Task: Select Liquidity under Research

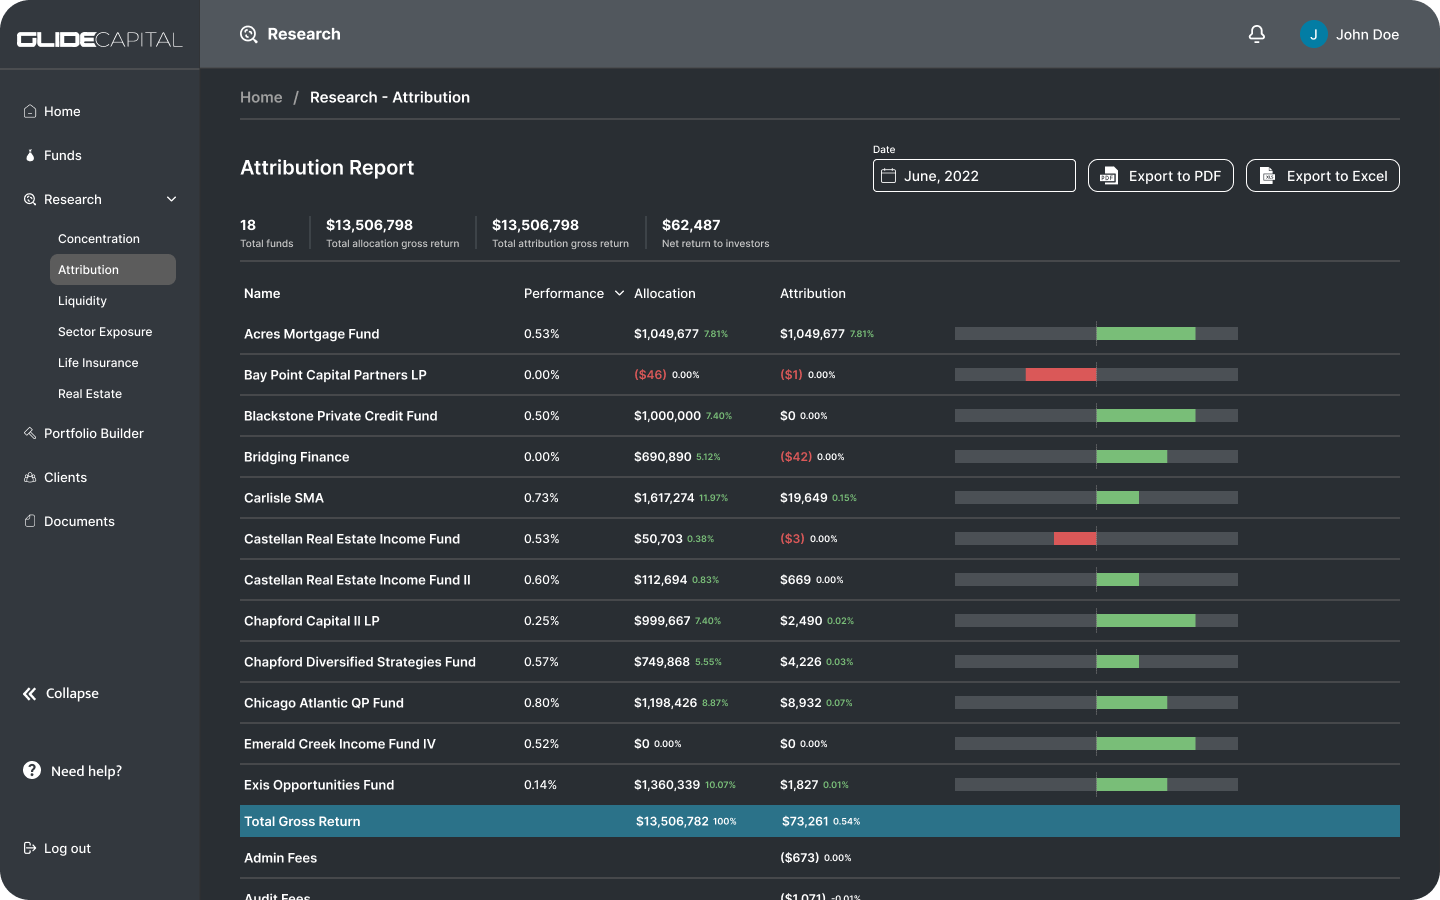Action: pos(82,301)
